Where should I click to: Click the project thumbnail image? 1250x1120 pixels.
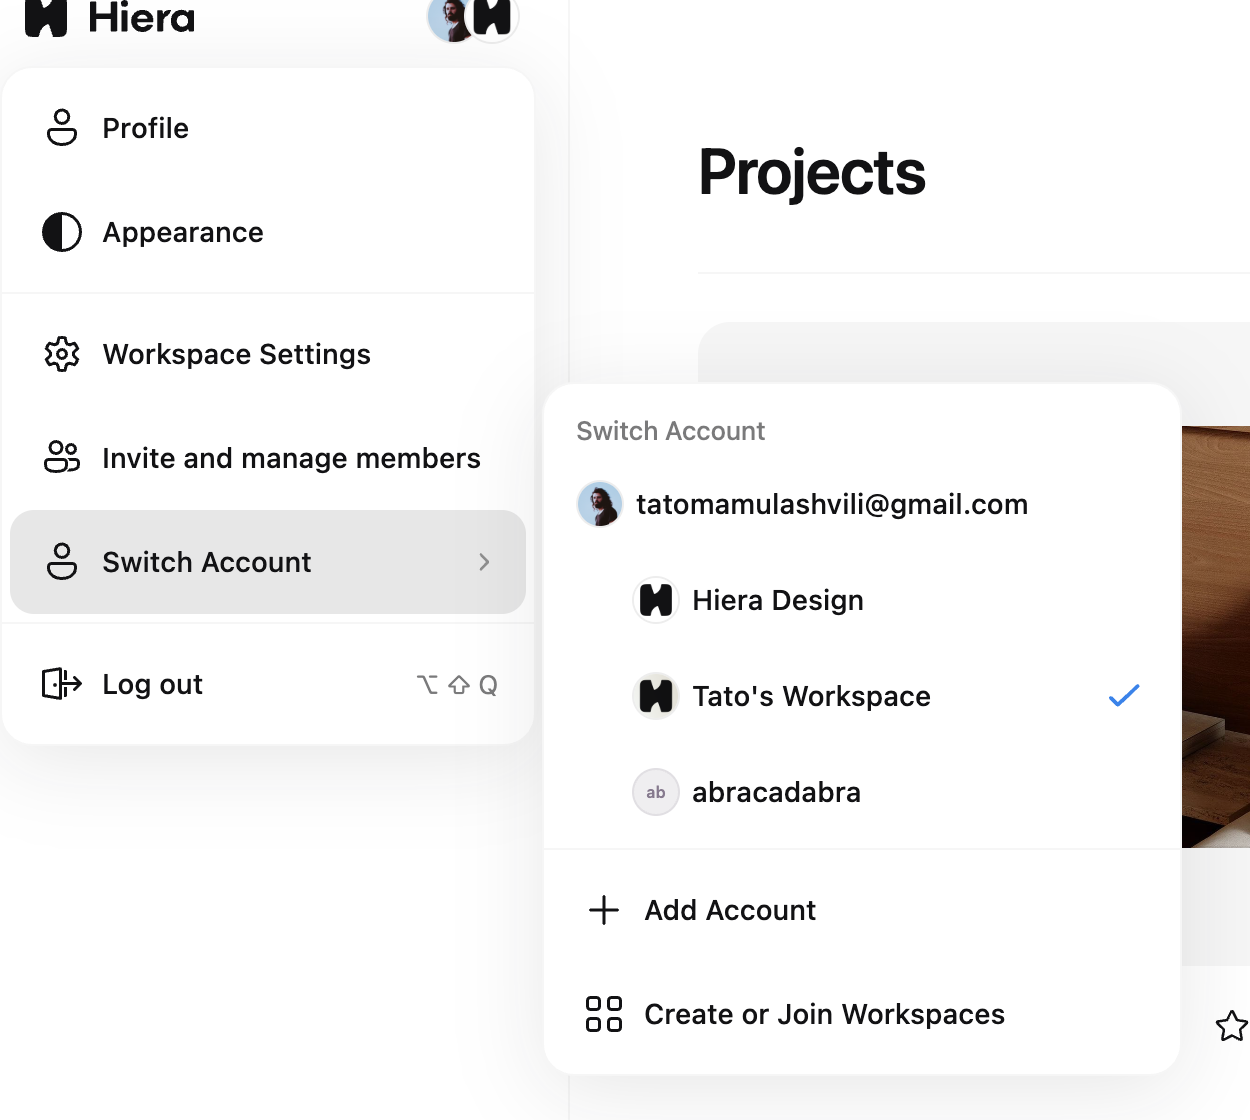pos(1216,637)
